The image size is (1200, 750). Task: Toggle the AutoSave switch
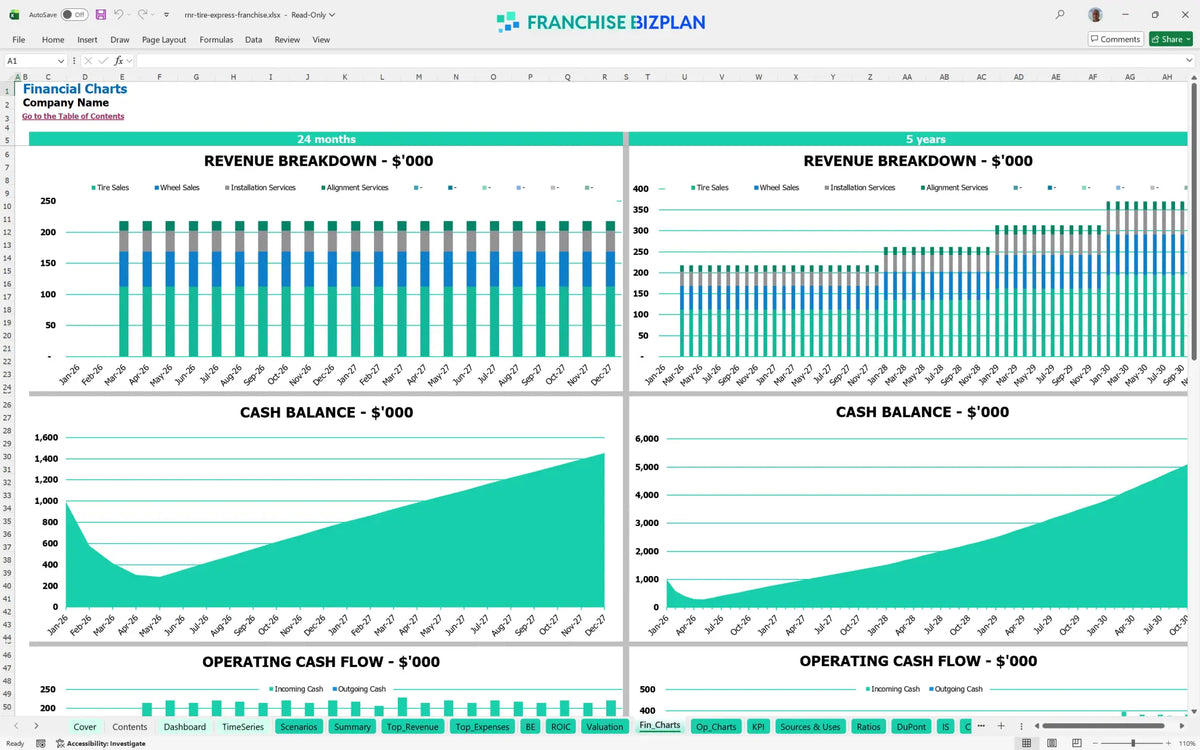click(x=74, y=15)
